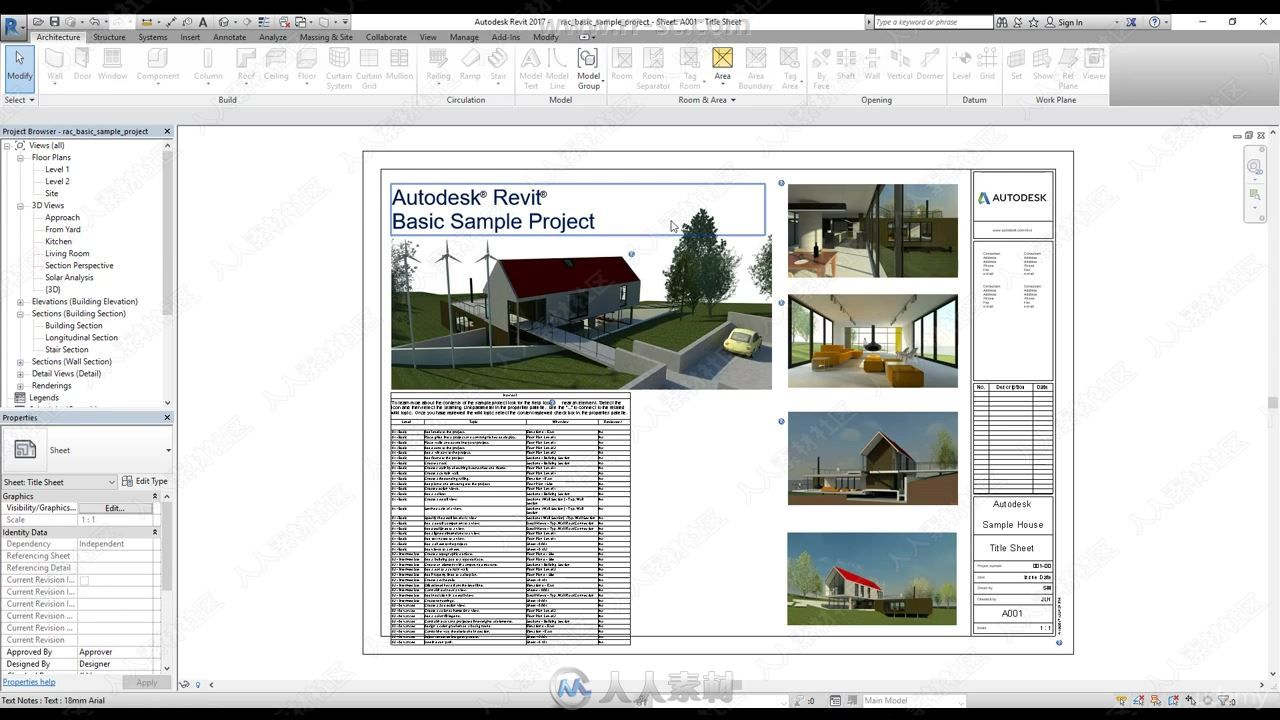This screenshot has height=720, width=1280.
Task: Collapse the 3D Views node
Action: point(20,205)
